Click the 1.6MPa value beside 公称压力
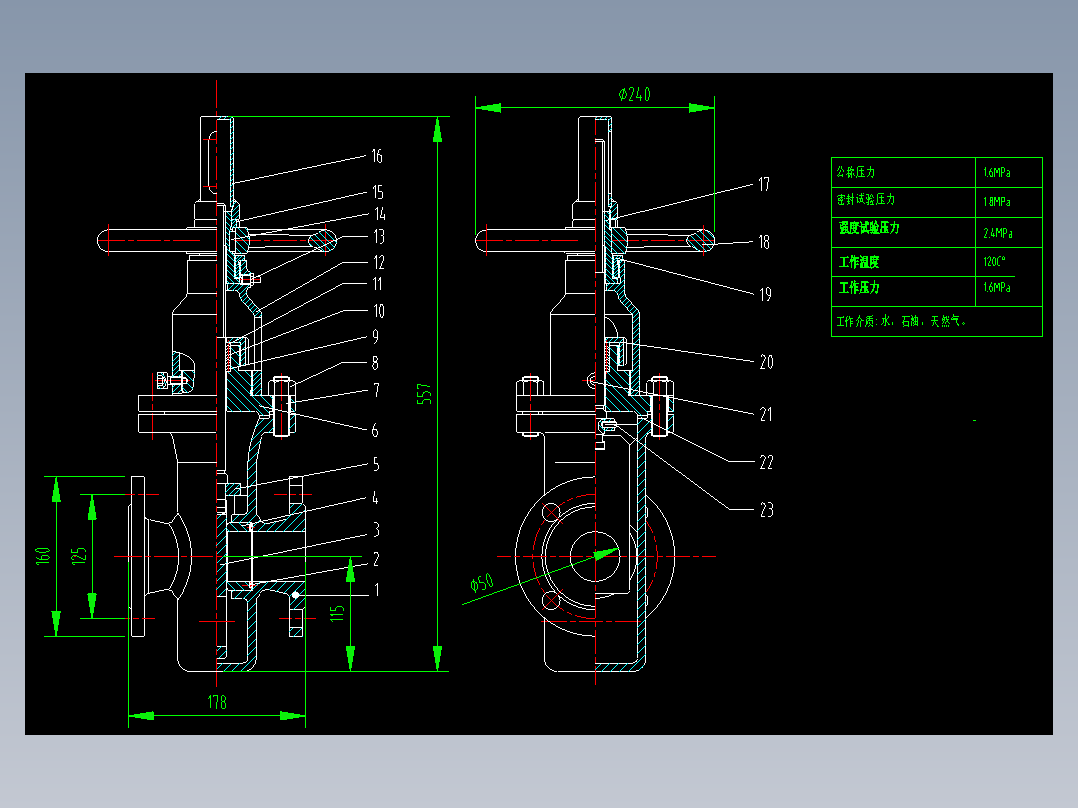 (x=996, y=173)
